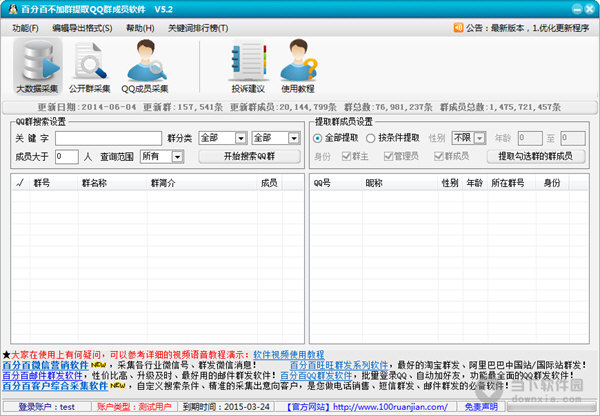
Task: Close the application window
Action: pos(589,9)
